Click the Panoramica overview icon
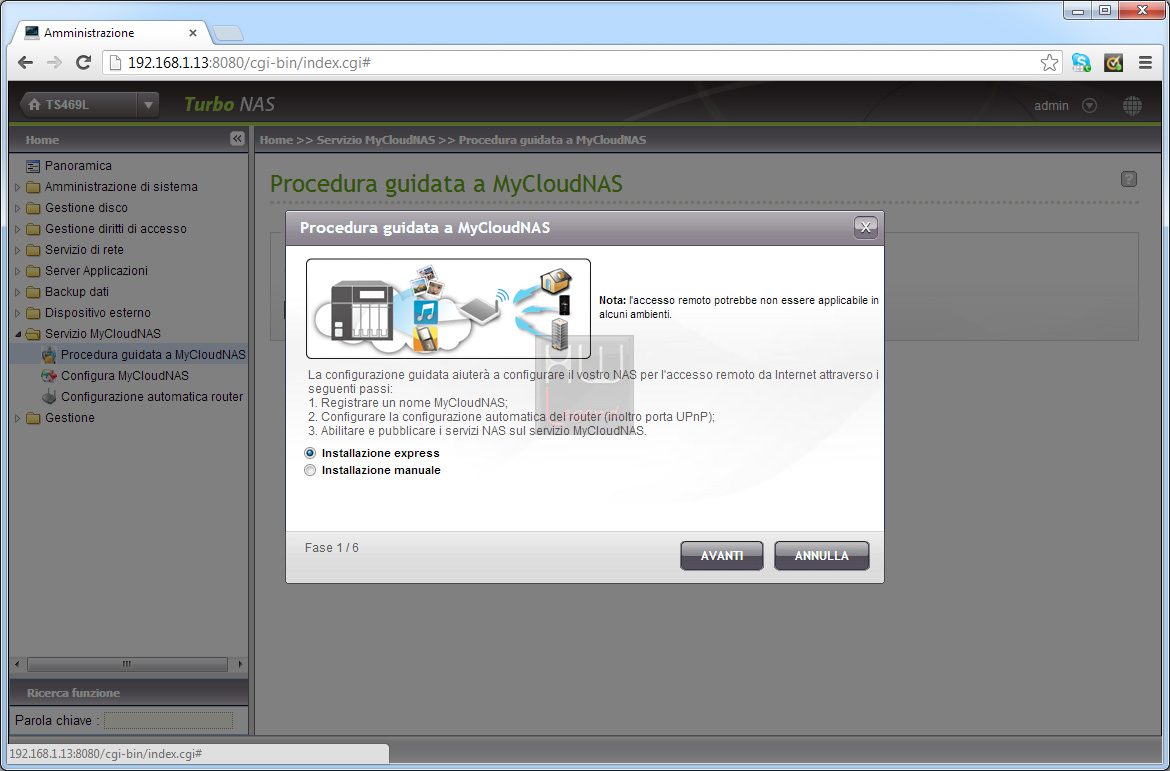The image size is (1170, 771). (33, 166)
